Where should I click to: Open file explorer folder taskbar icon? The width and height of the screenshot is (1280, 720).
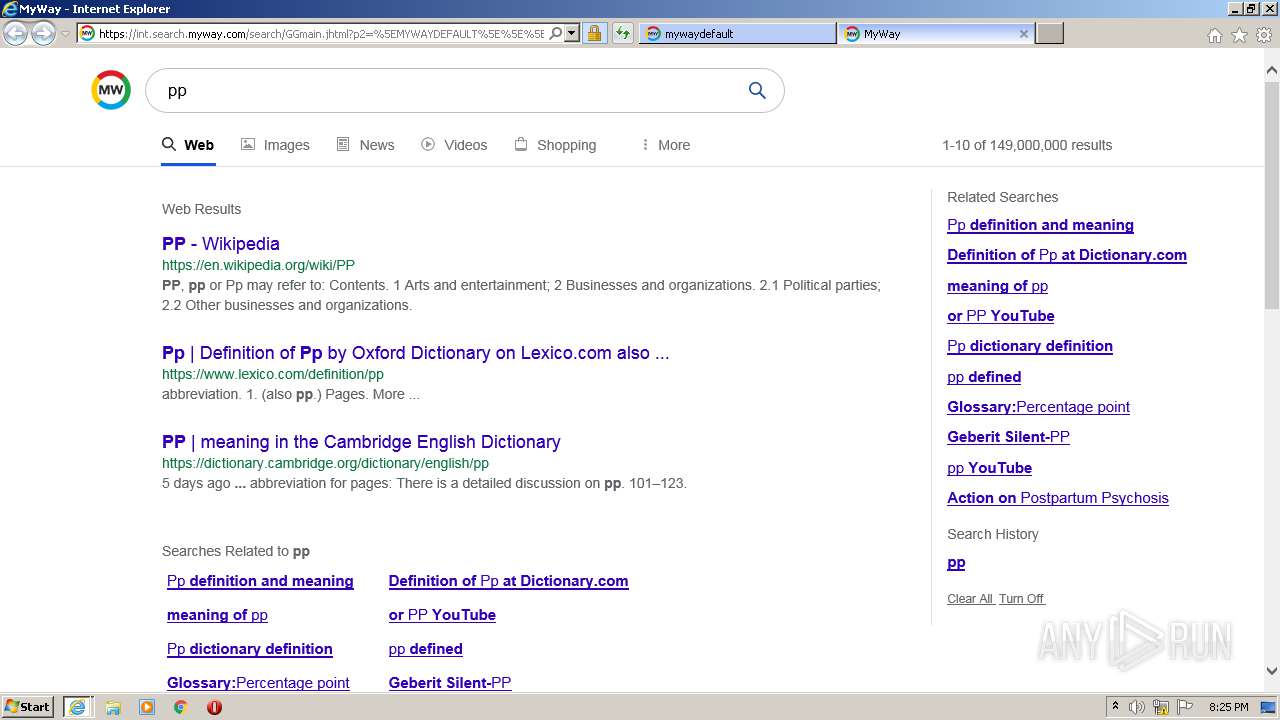[x=113, y=707]
